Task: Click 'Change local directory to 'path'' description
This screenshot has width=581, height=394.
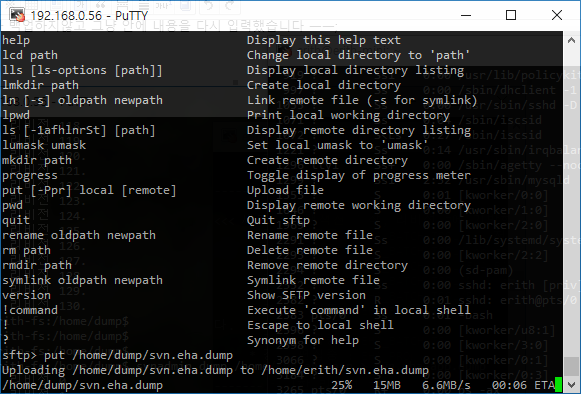Action: (x=358, y=55)
